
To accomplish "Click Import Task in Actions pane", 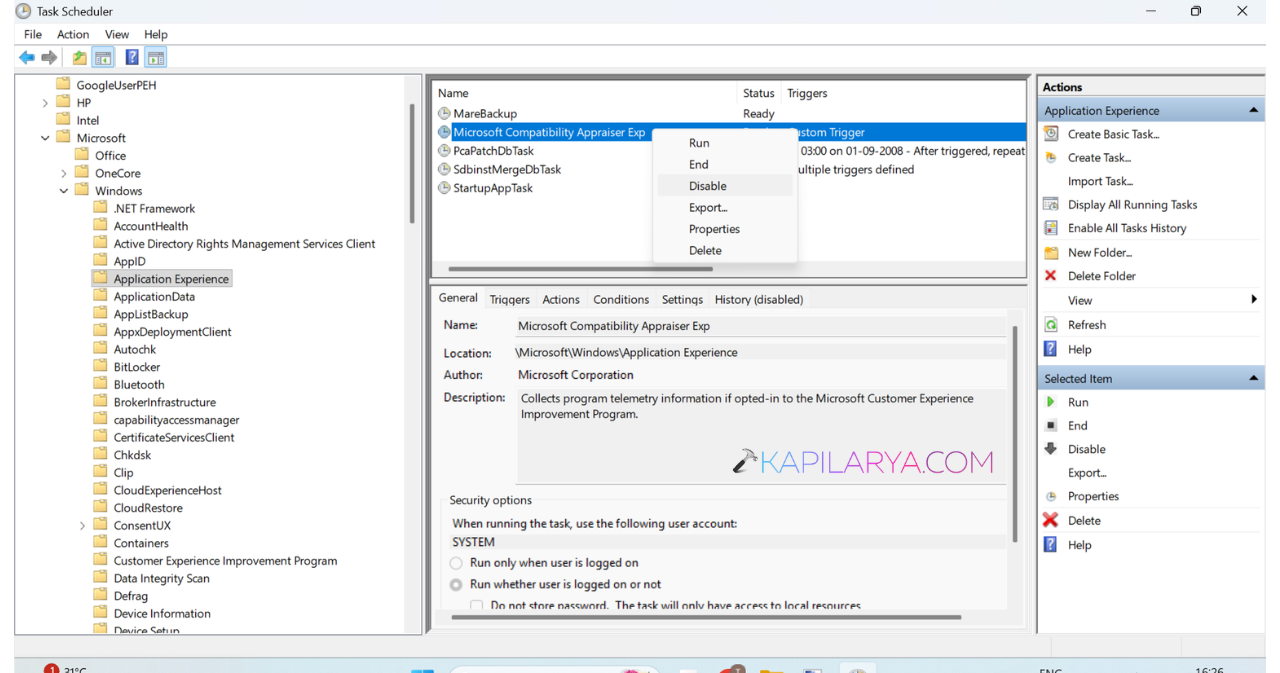I will pos(1099,181).
